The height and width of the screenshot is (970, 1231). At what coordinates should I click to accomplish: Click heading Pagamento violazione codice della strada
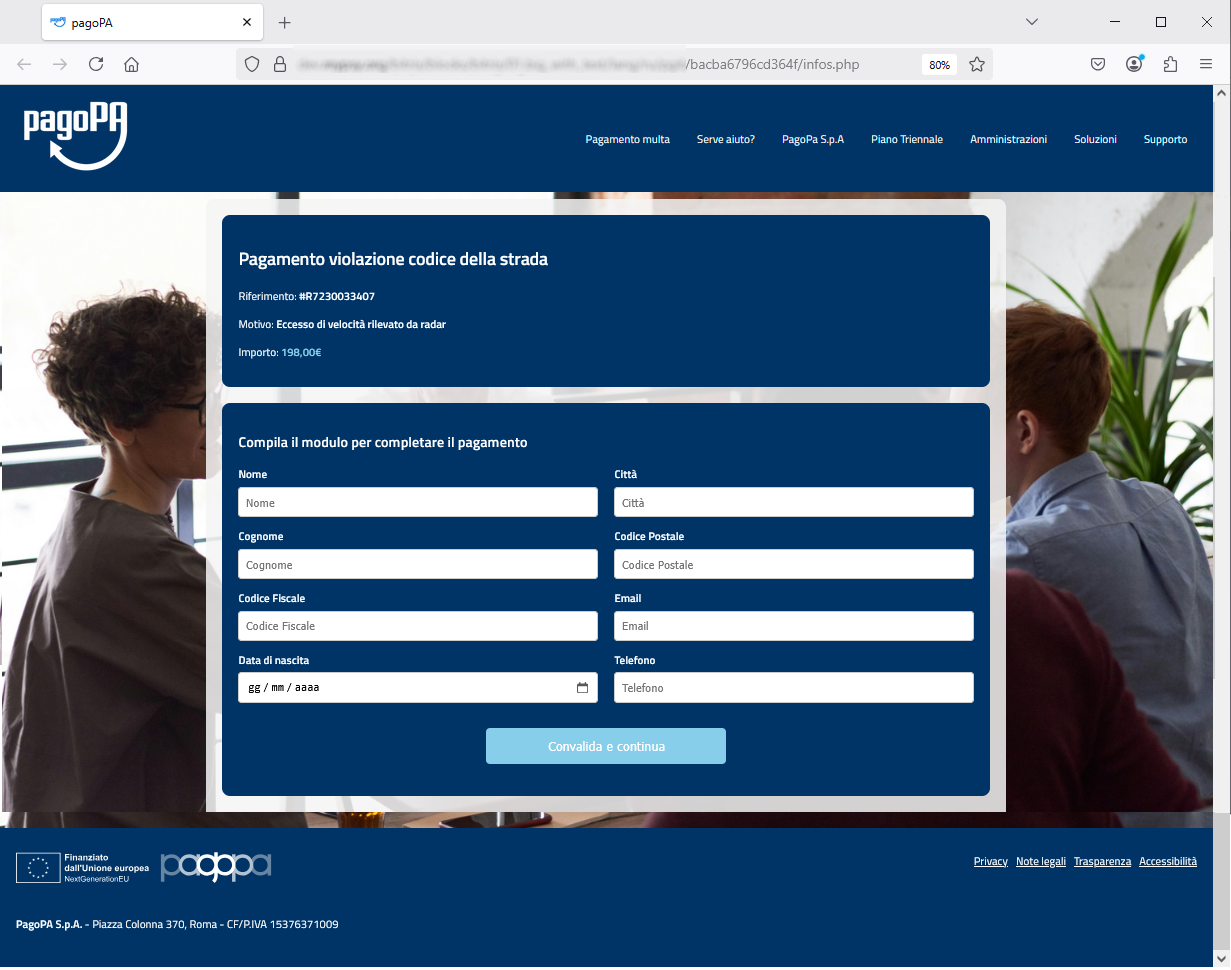pos(393,259)
